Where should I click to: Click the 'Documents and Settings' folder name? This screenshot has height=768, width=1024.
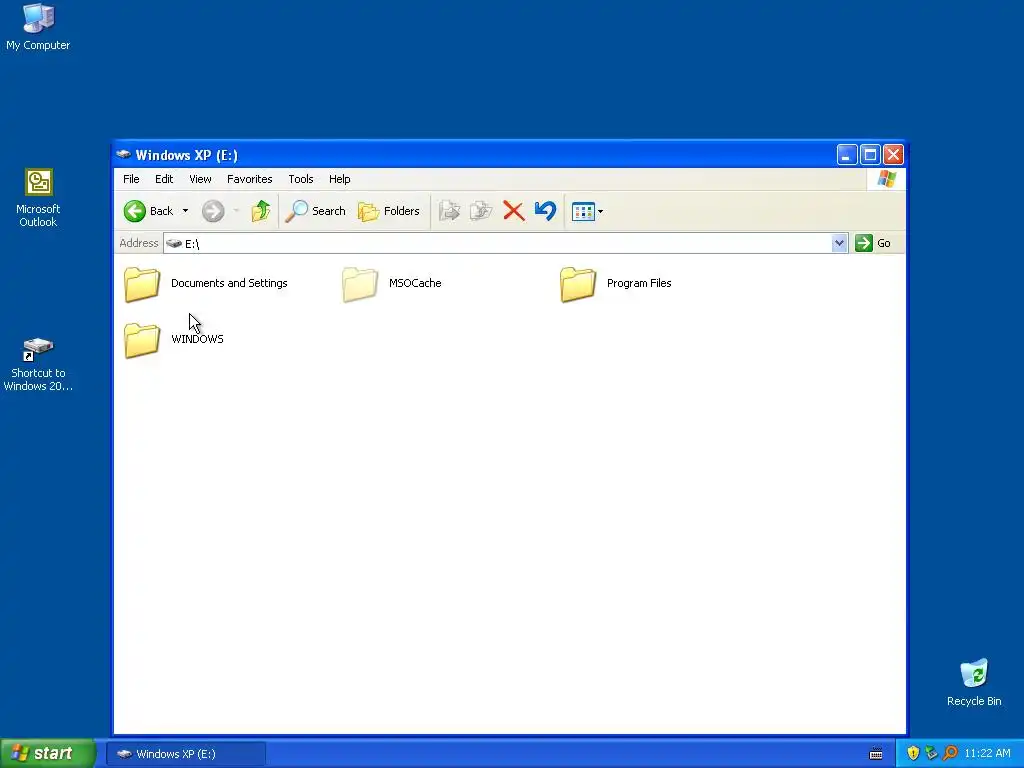229,283
